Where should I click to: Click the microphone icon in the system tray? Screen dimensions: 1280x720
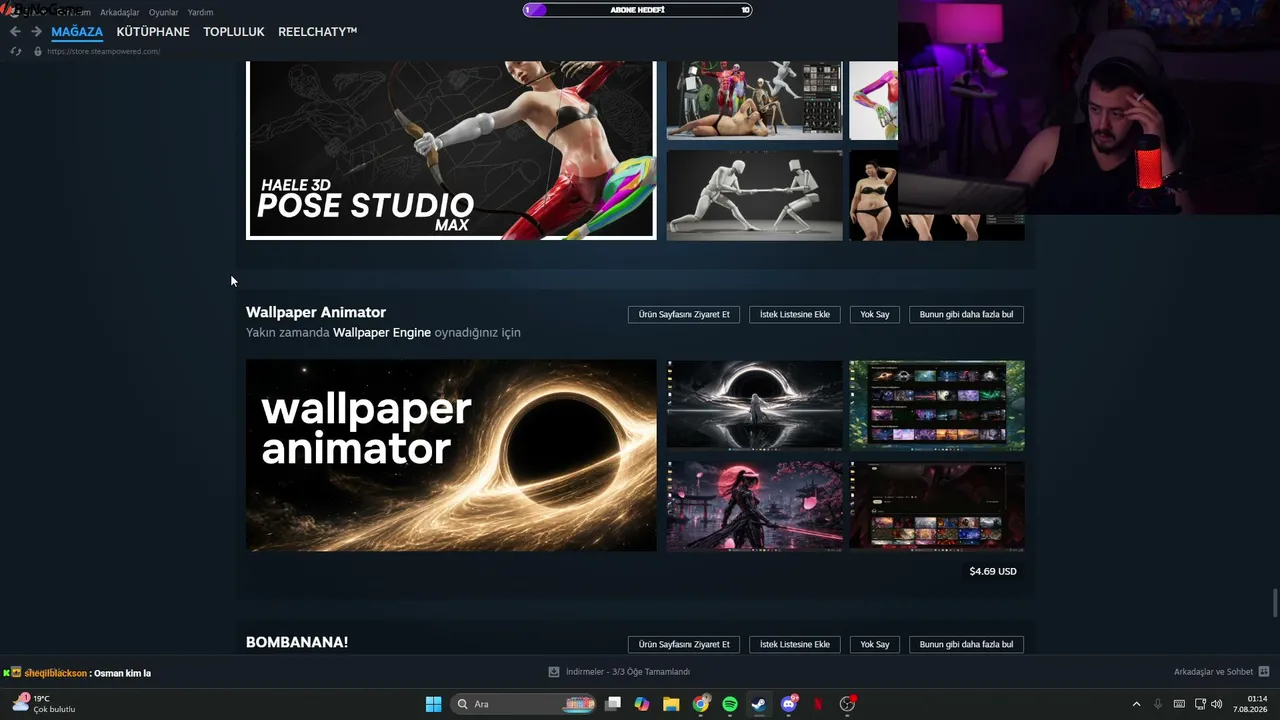(1158, 704)
